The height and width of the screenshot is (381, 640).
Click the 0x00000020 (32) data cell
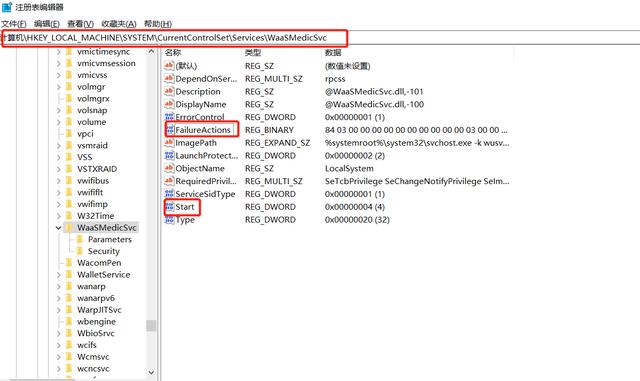[x=357, y=220]
